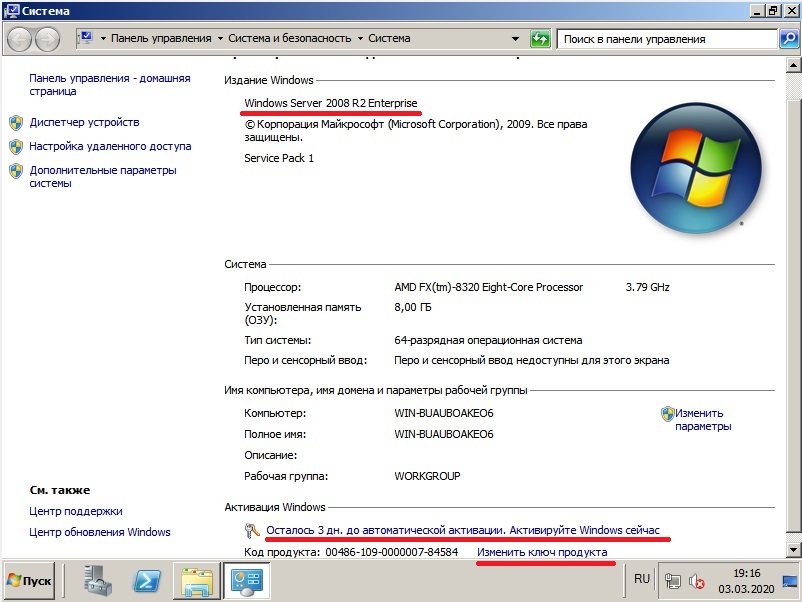Screen dimensions: 802x602
Task: Click the 64-разрядная операционная система text
Action: click(x=488, y=340)
